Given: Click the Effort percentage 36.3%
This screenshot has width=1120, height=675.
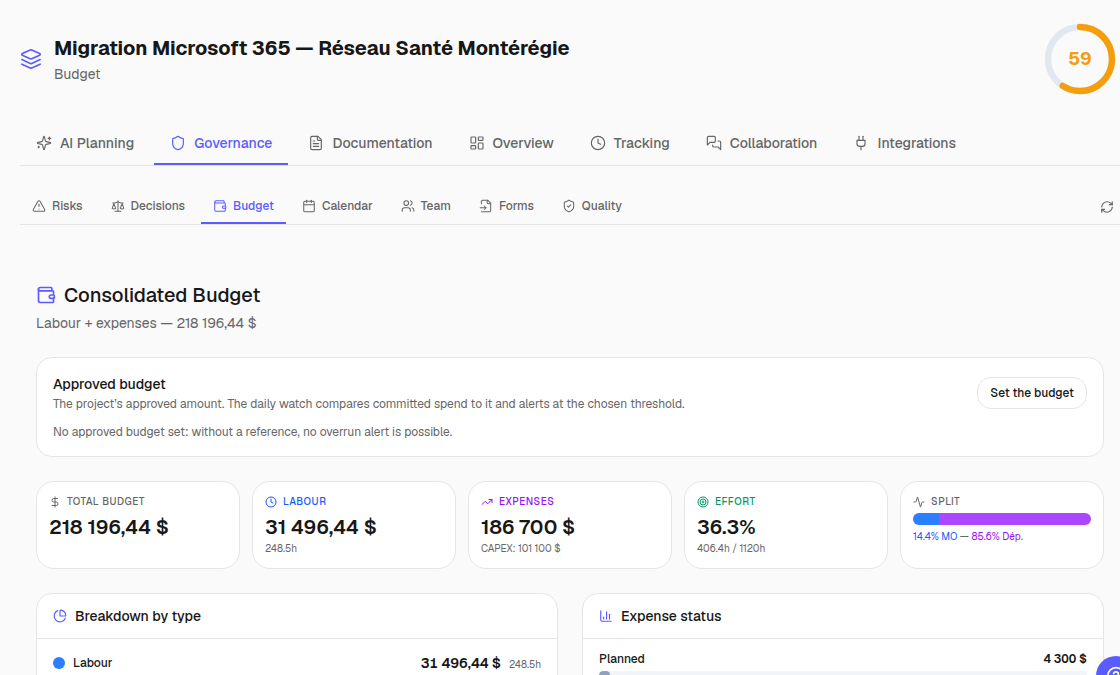Looking at the screenshot, I should [726, 527].
